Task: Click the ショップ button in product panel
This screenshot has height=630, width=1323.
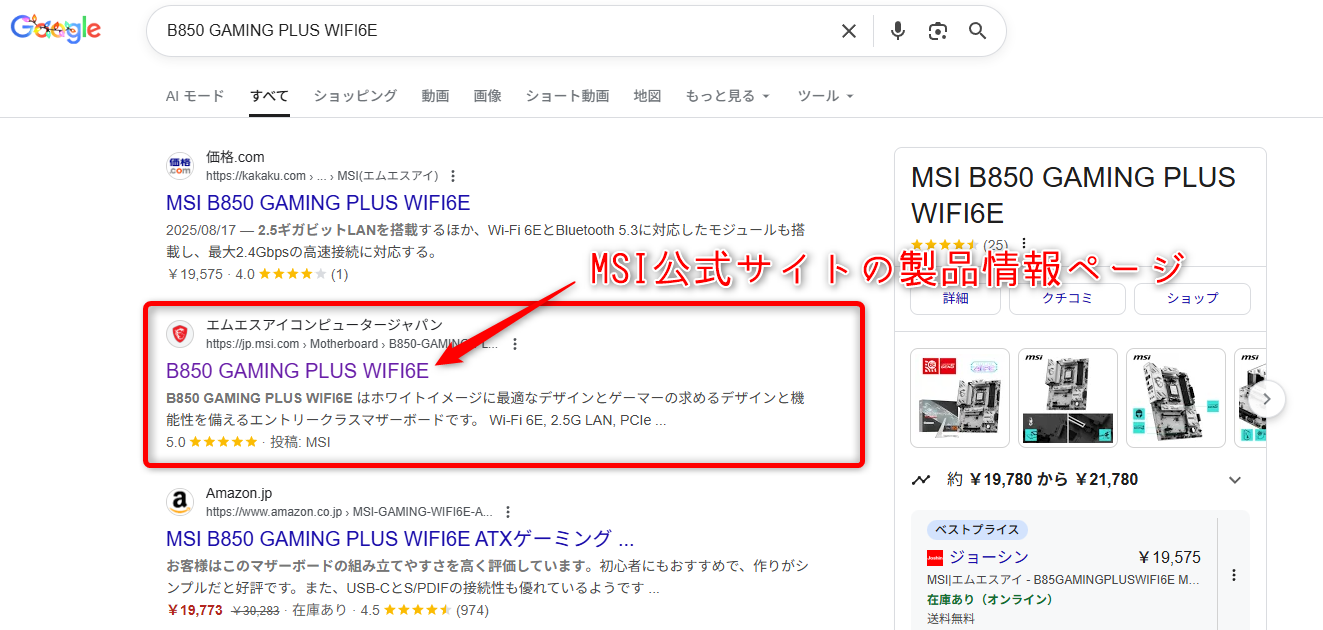Action: pyautogui.click(x=1192, y=298)
